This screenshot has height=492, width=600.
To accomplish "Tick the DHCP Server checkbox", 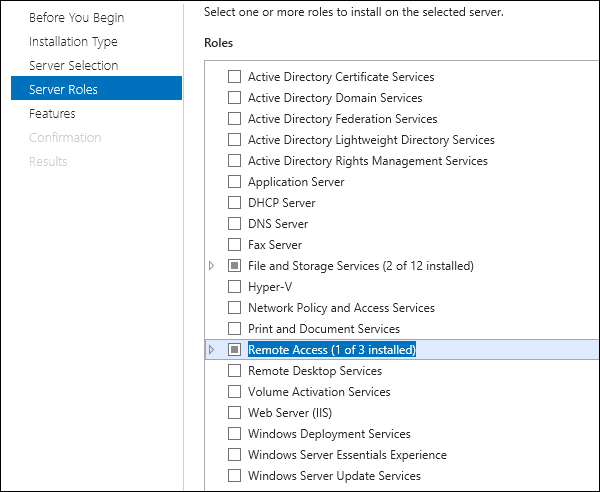I will tap(235, 203).
